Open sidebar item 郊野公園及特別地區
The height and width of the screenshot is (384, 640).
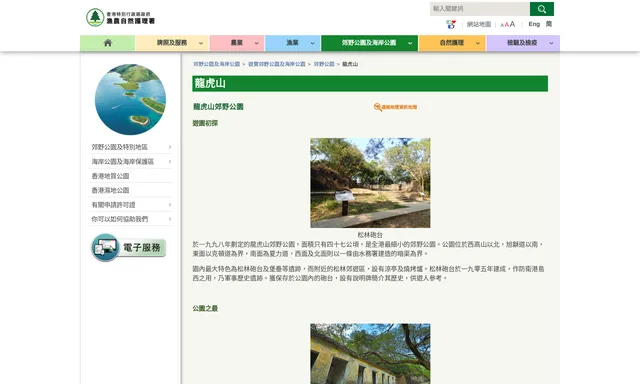120,147
